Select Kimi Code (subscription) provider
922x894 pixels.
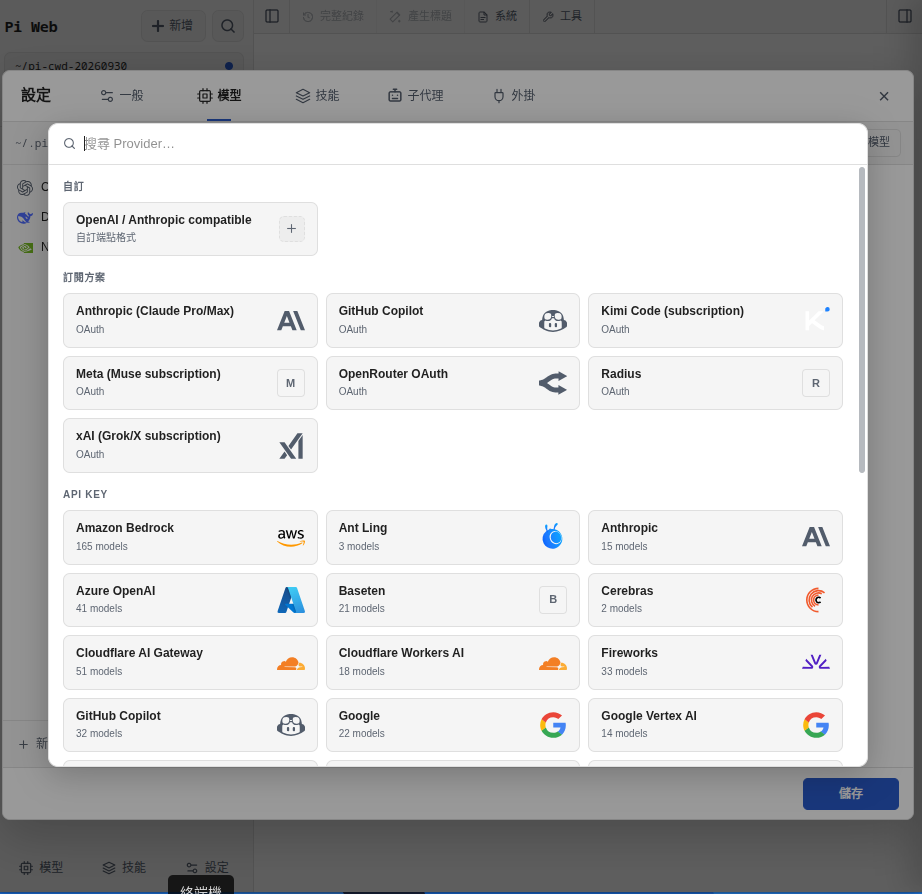[715, 321]
